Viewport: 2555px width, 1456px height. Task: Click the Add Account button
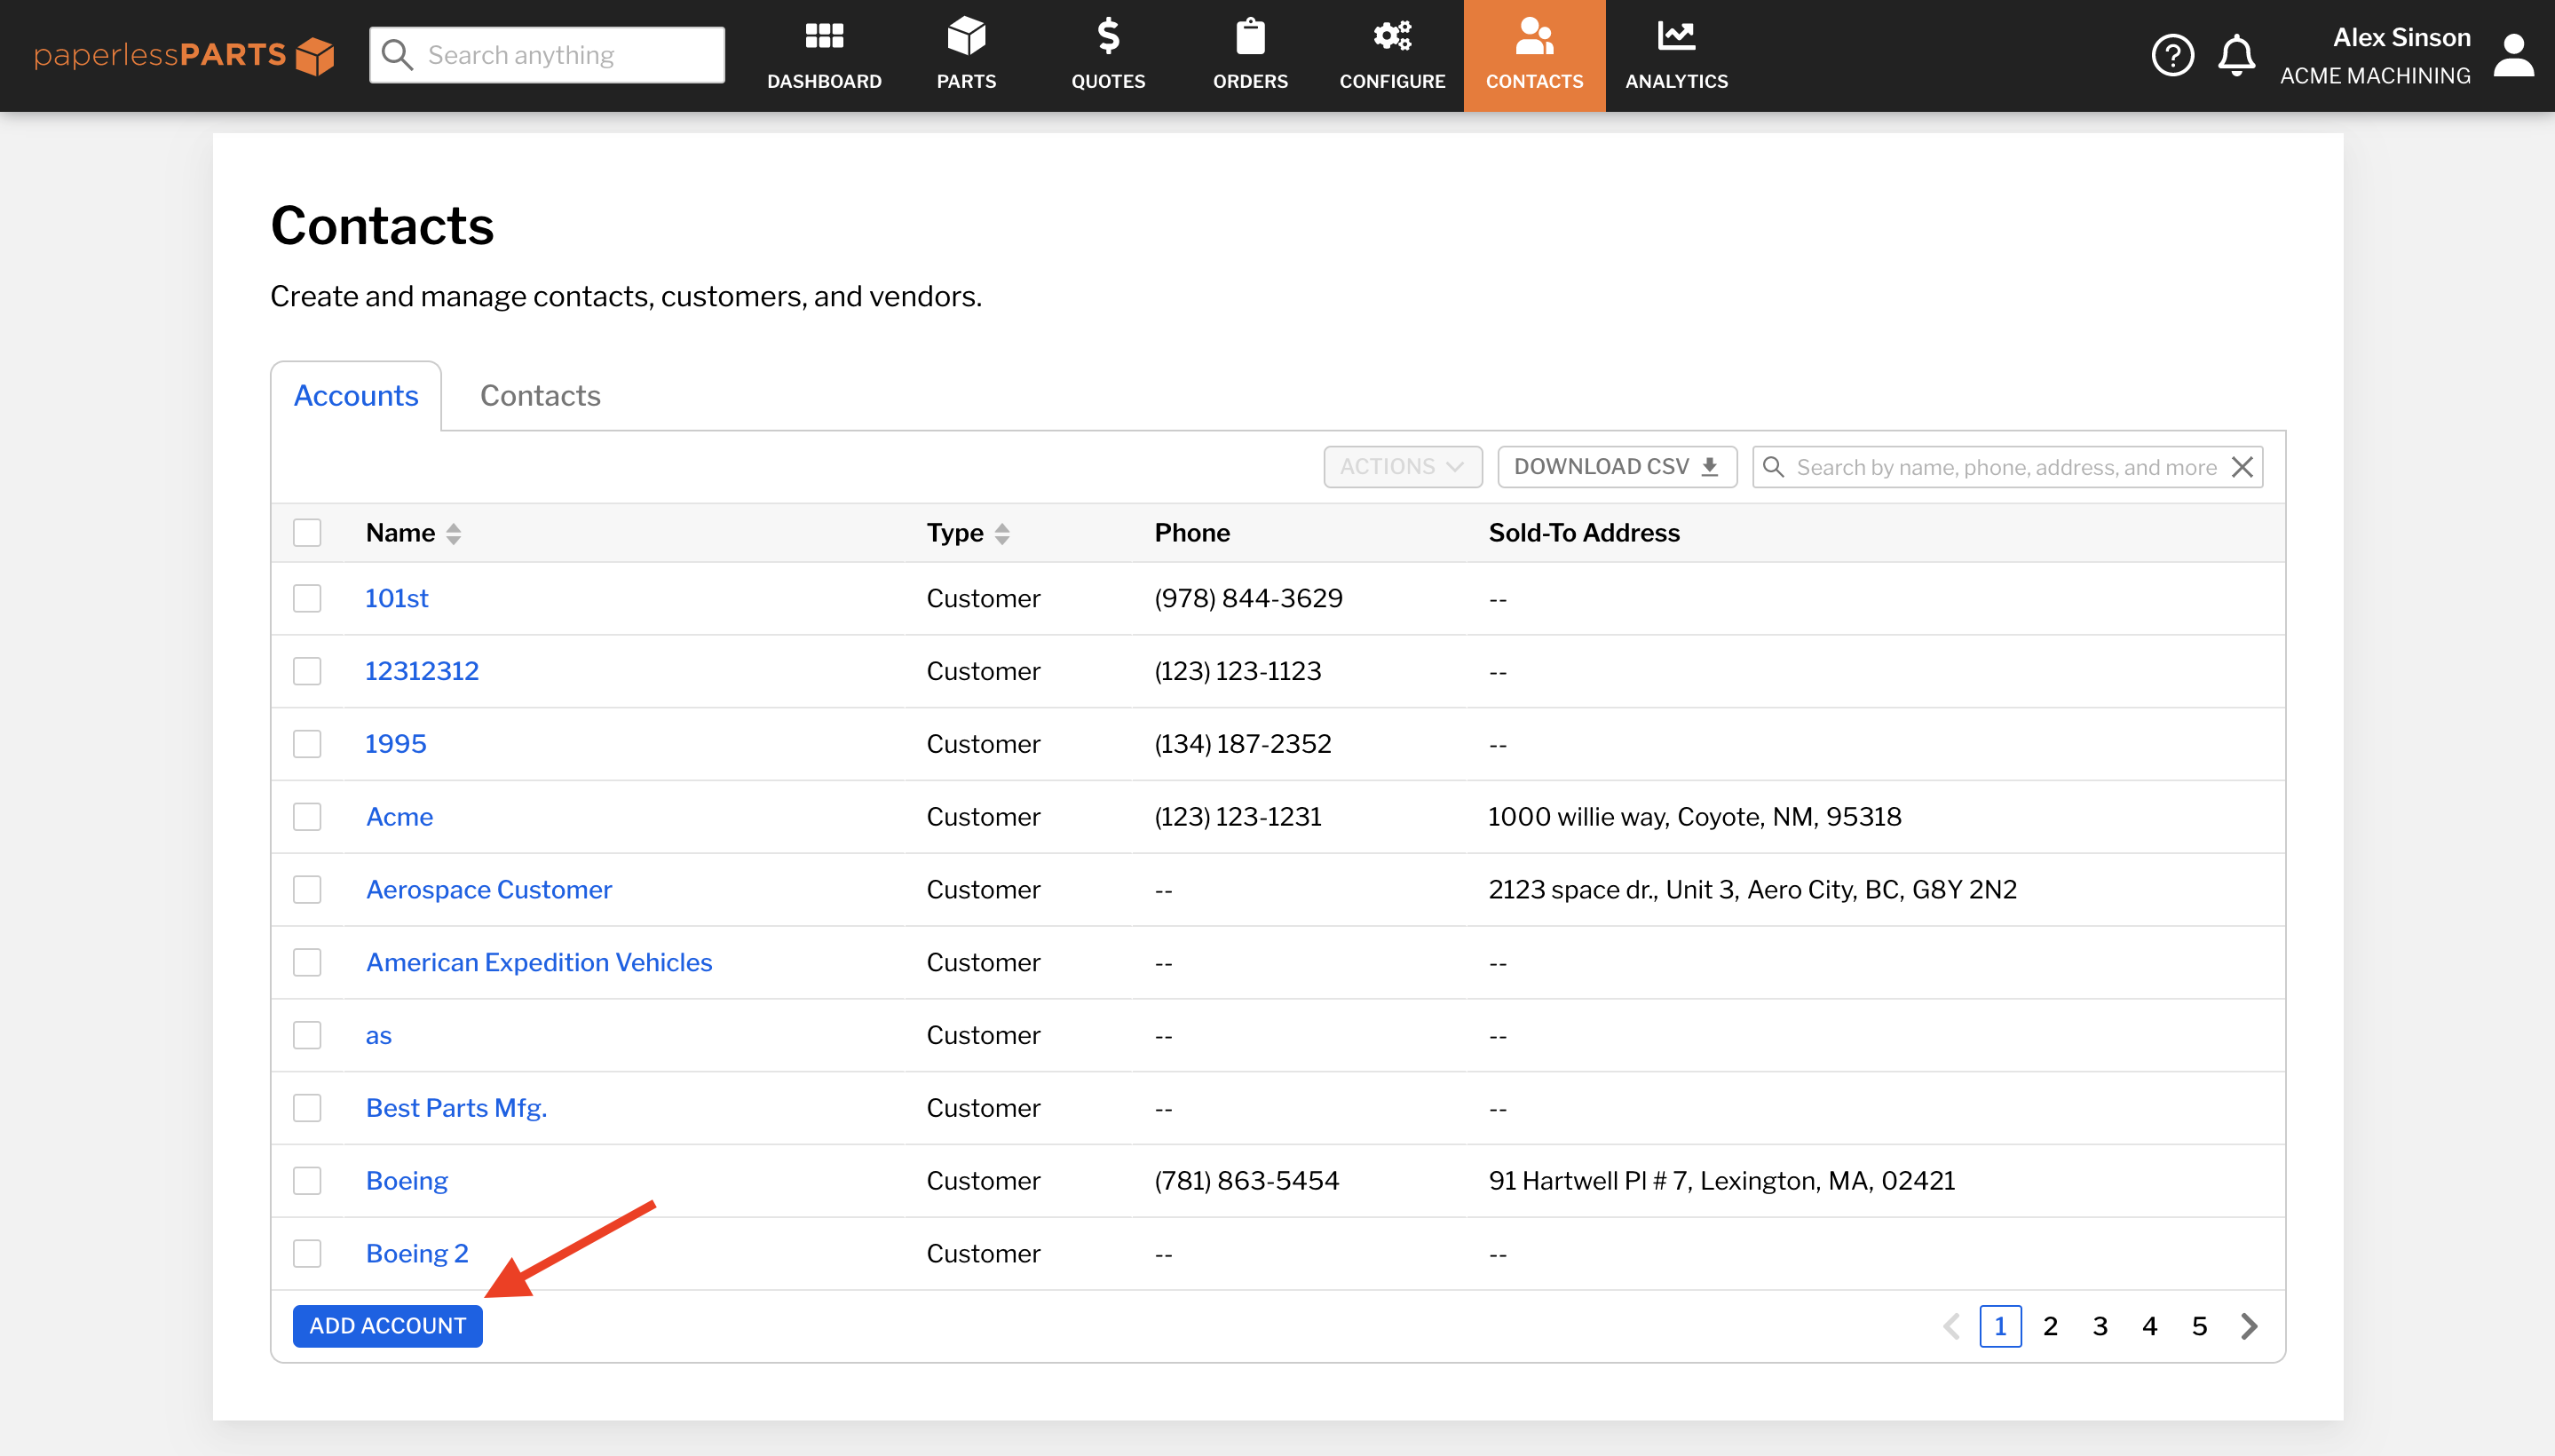coord(387,1326)
